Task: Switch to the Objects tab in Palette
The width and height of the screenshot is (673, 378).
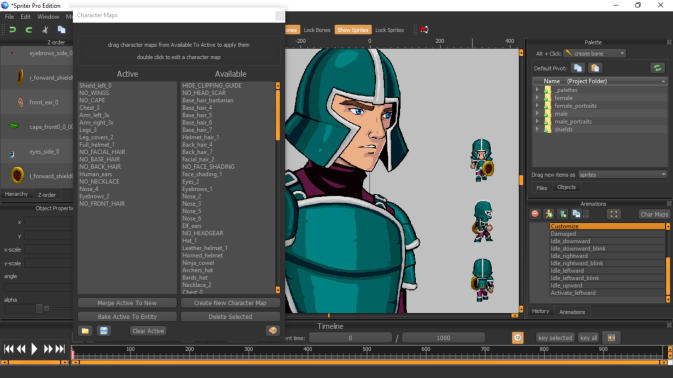Action: (566, 187)
